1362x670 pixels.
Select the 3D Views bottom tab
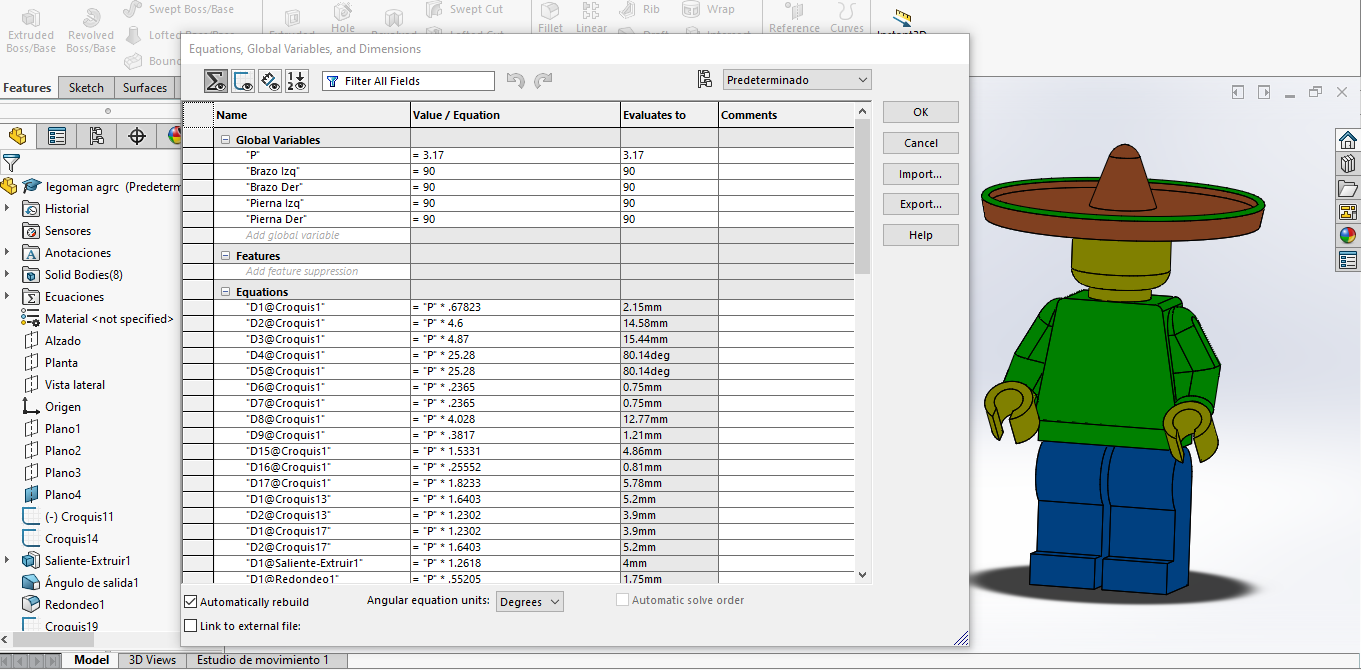pyautogui.click(x=152, y=660)
